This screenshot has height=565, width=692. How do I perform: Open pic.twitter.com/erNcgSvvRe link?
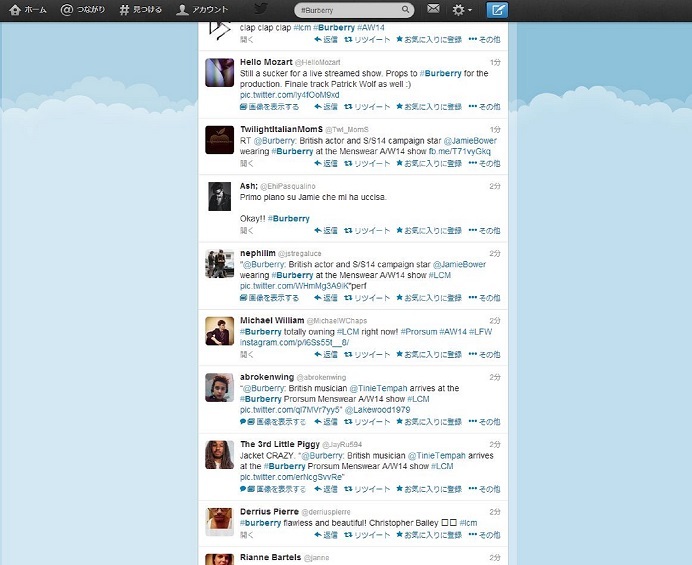pos(291,477)
